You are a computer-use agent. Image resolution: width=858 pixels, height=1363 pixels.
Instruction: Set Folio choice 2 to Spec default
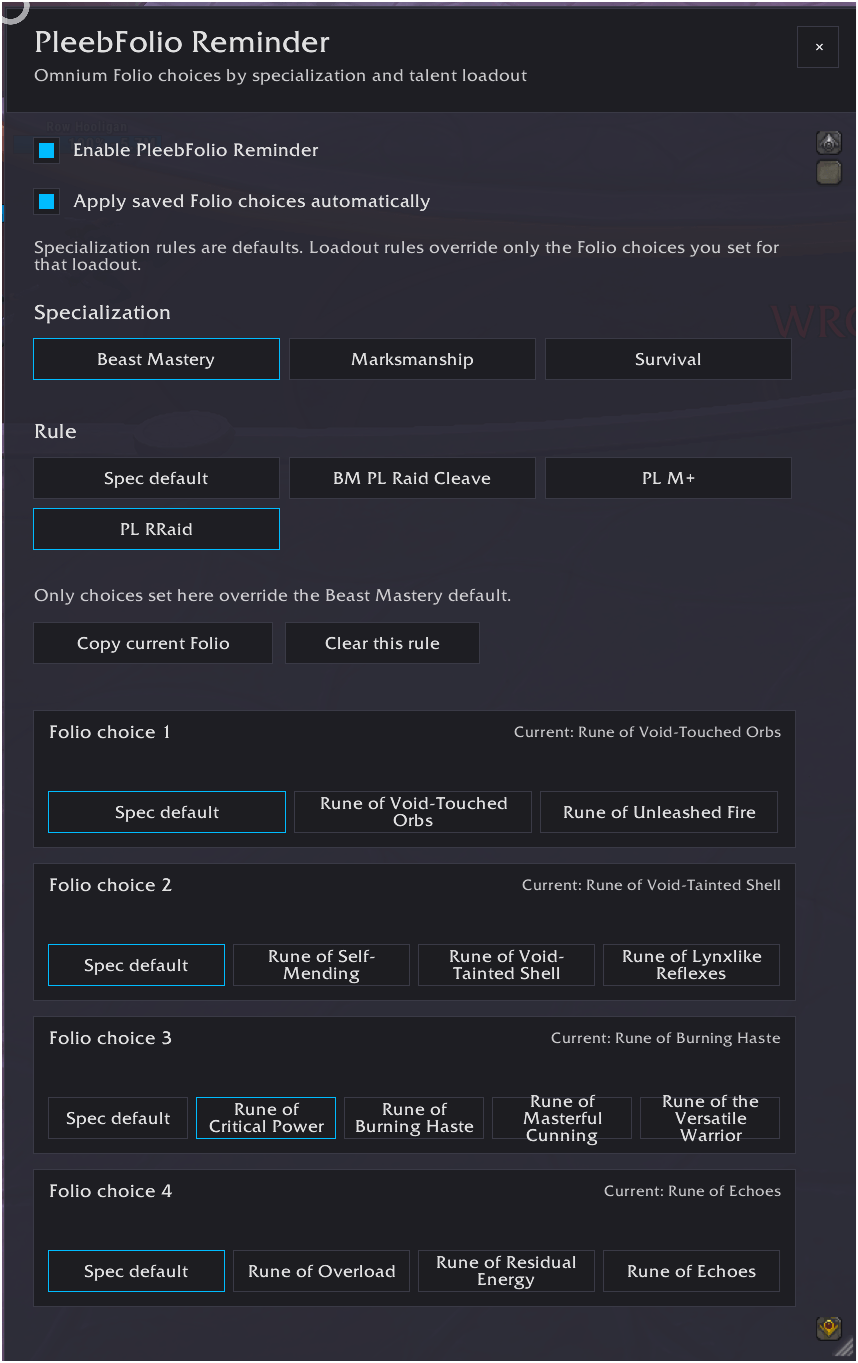pyautogui.click(x=136, y=965)
